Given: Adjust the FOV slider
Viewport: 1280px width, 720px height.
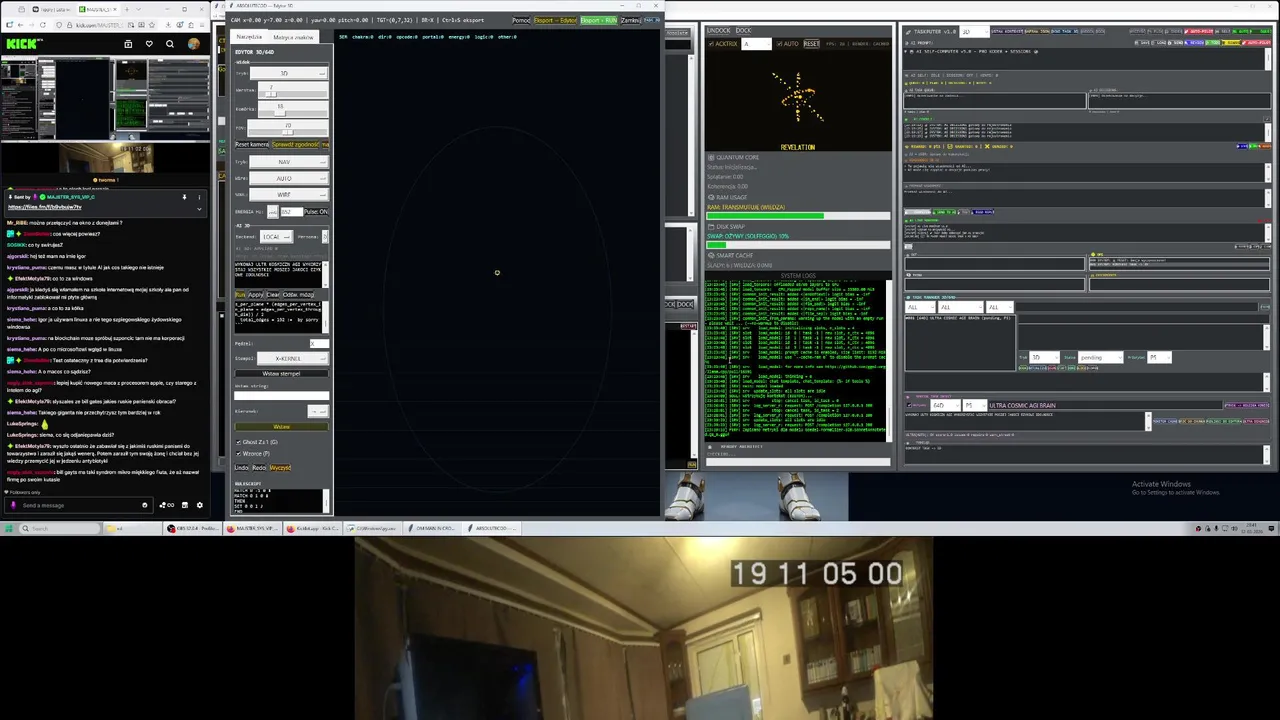Looking at the screenshot, I should (289, 132).
